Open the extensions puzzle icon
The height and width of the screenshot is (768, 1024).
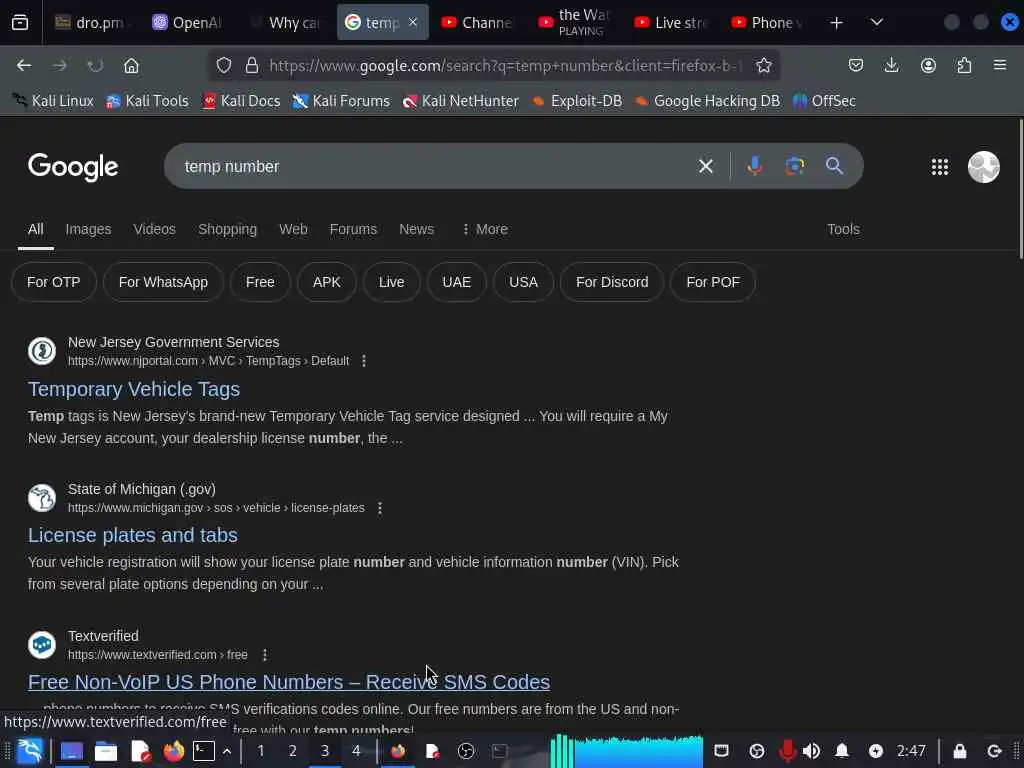(x=964, y=65)
